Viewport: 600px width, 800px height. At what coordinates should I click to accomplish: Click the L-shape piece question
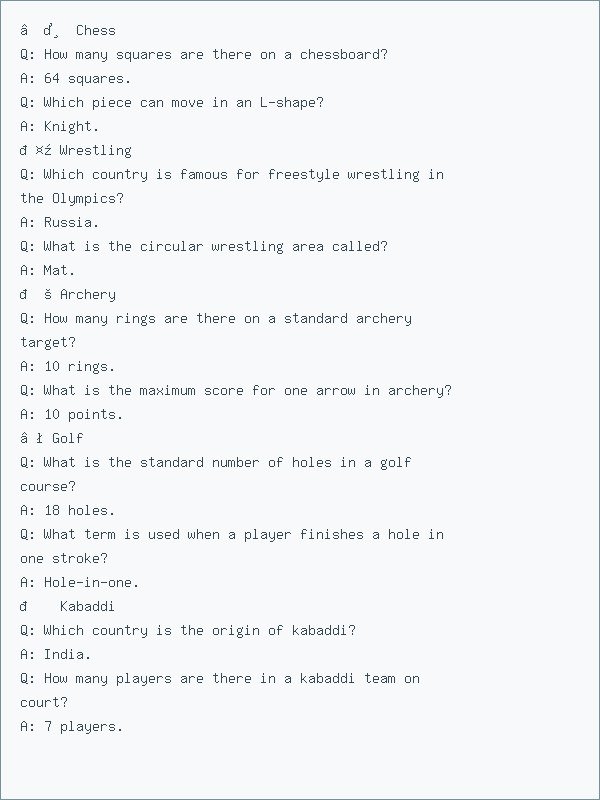click(x=171, y=102)
